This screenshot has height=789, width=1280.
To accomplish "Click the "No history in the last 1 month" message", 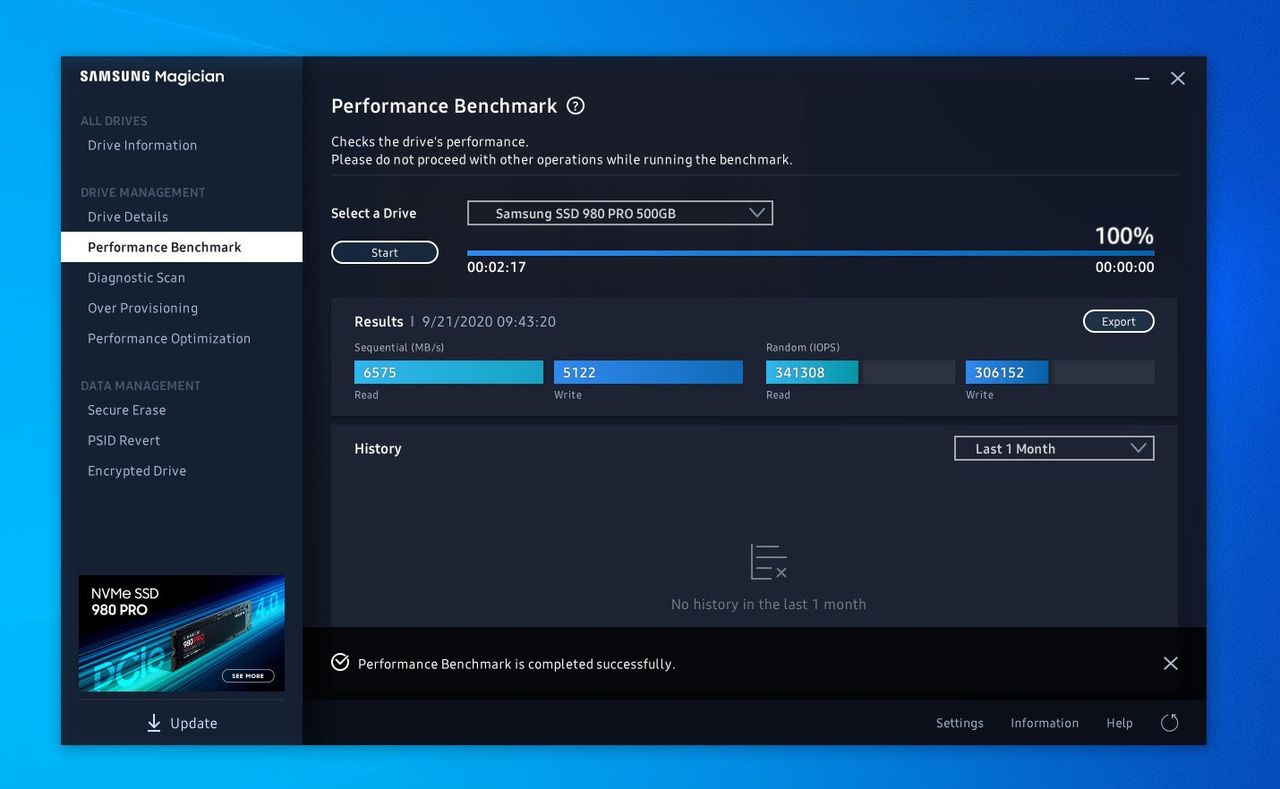I will (769, 604).
